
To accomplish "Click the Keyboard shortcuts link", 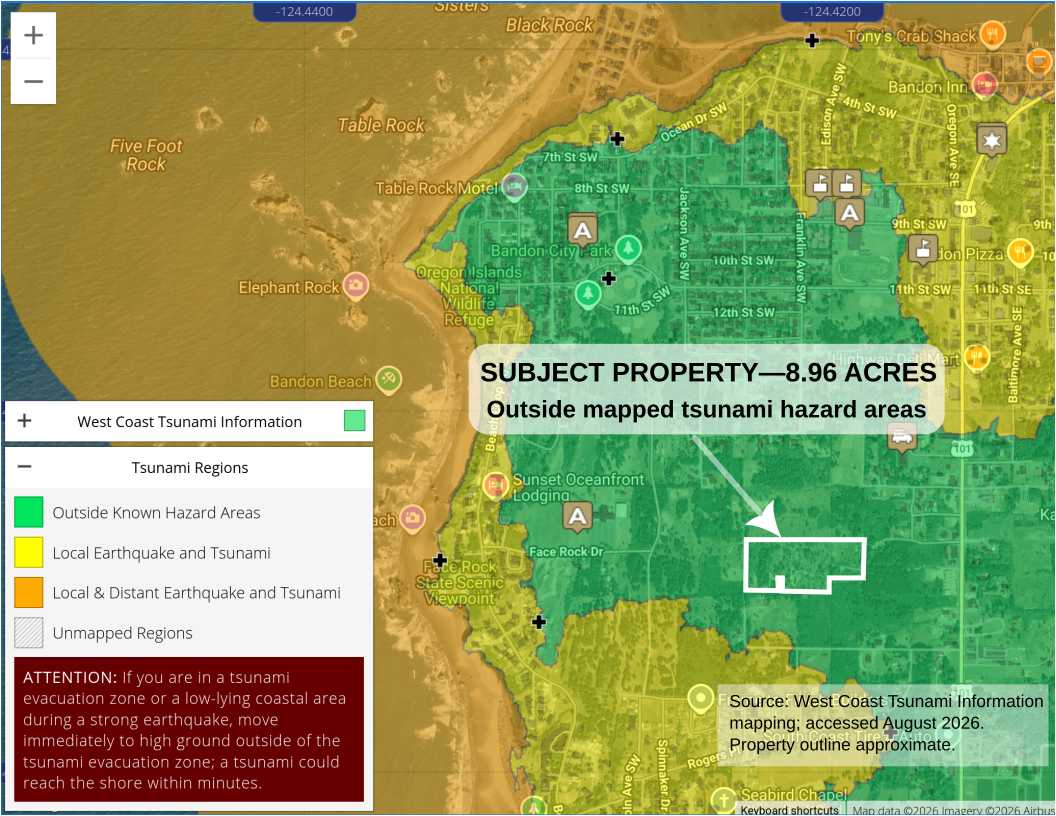I will pos(789,810).
